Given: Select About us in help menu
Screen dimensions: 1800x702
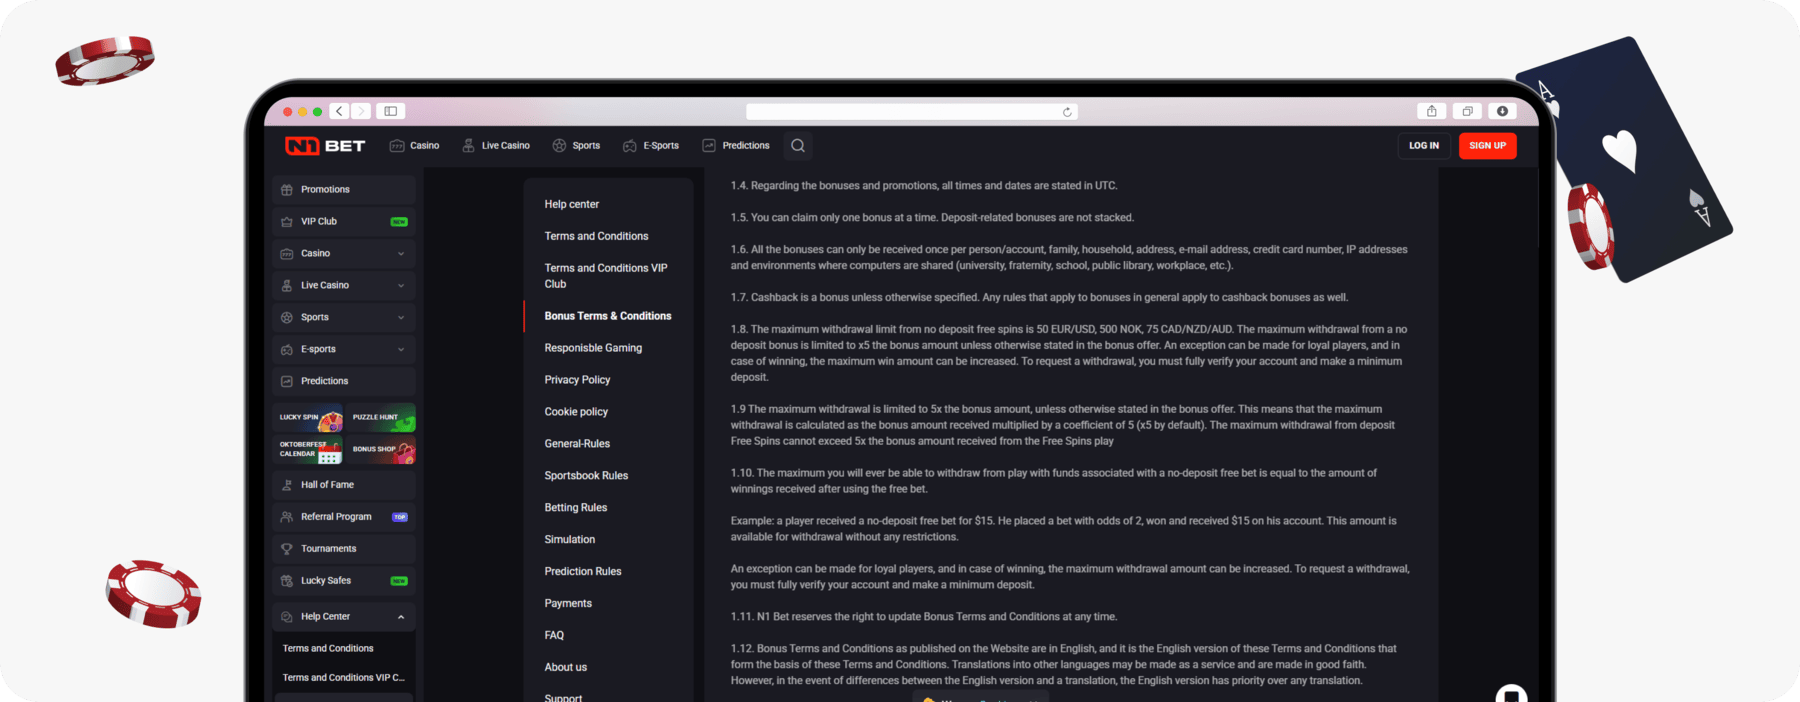Looking at the screenshot, I should pyautogui.click(x=566, y=668).
